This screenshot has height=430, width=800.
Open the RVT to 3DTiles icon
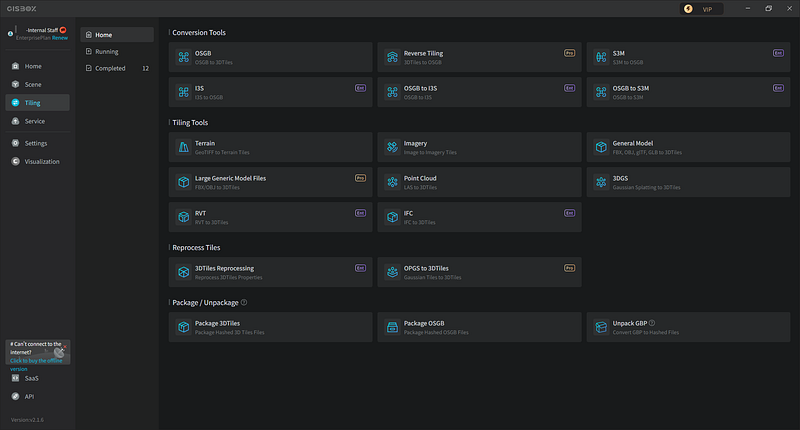pos(183,217)
